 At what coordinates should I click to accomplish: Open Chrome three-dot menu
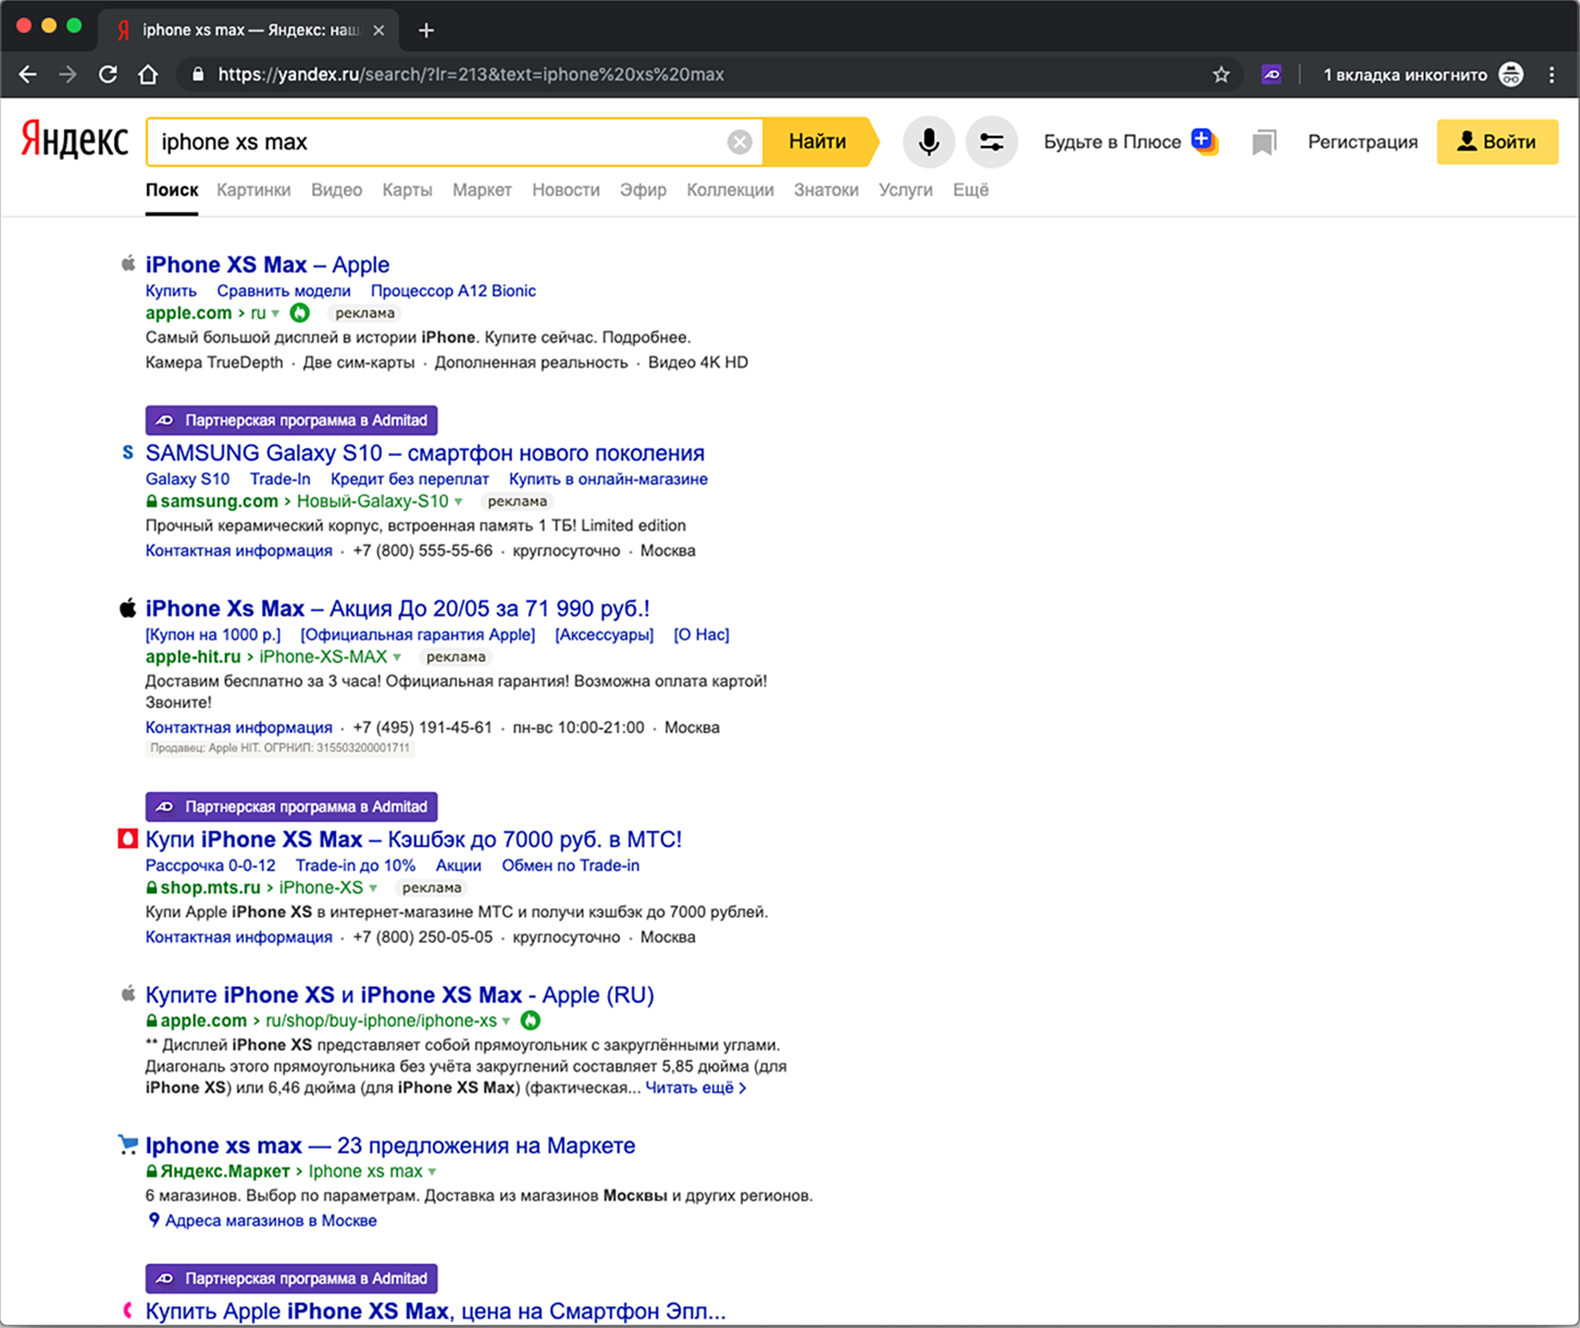pos(1551,75)
